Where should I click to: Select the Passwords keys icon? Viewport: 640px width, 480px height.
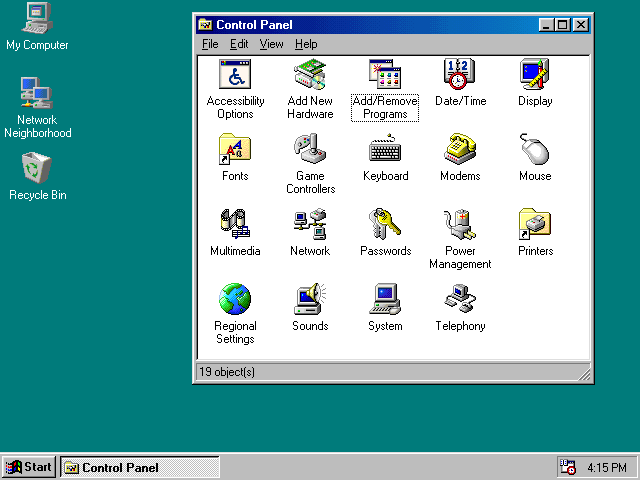coord(385,224)
